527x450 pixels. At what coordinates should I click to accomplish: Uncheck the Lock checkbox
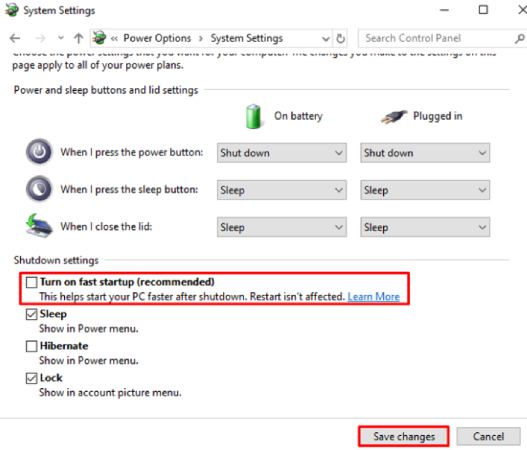coord(32,378)
